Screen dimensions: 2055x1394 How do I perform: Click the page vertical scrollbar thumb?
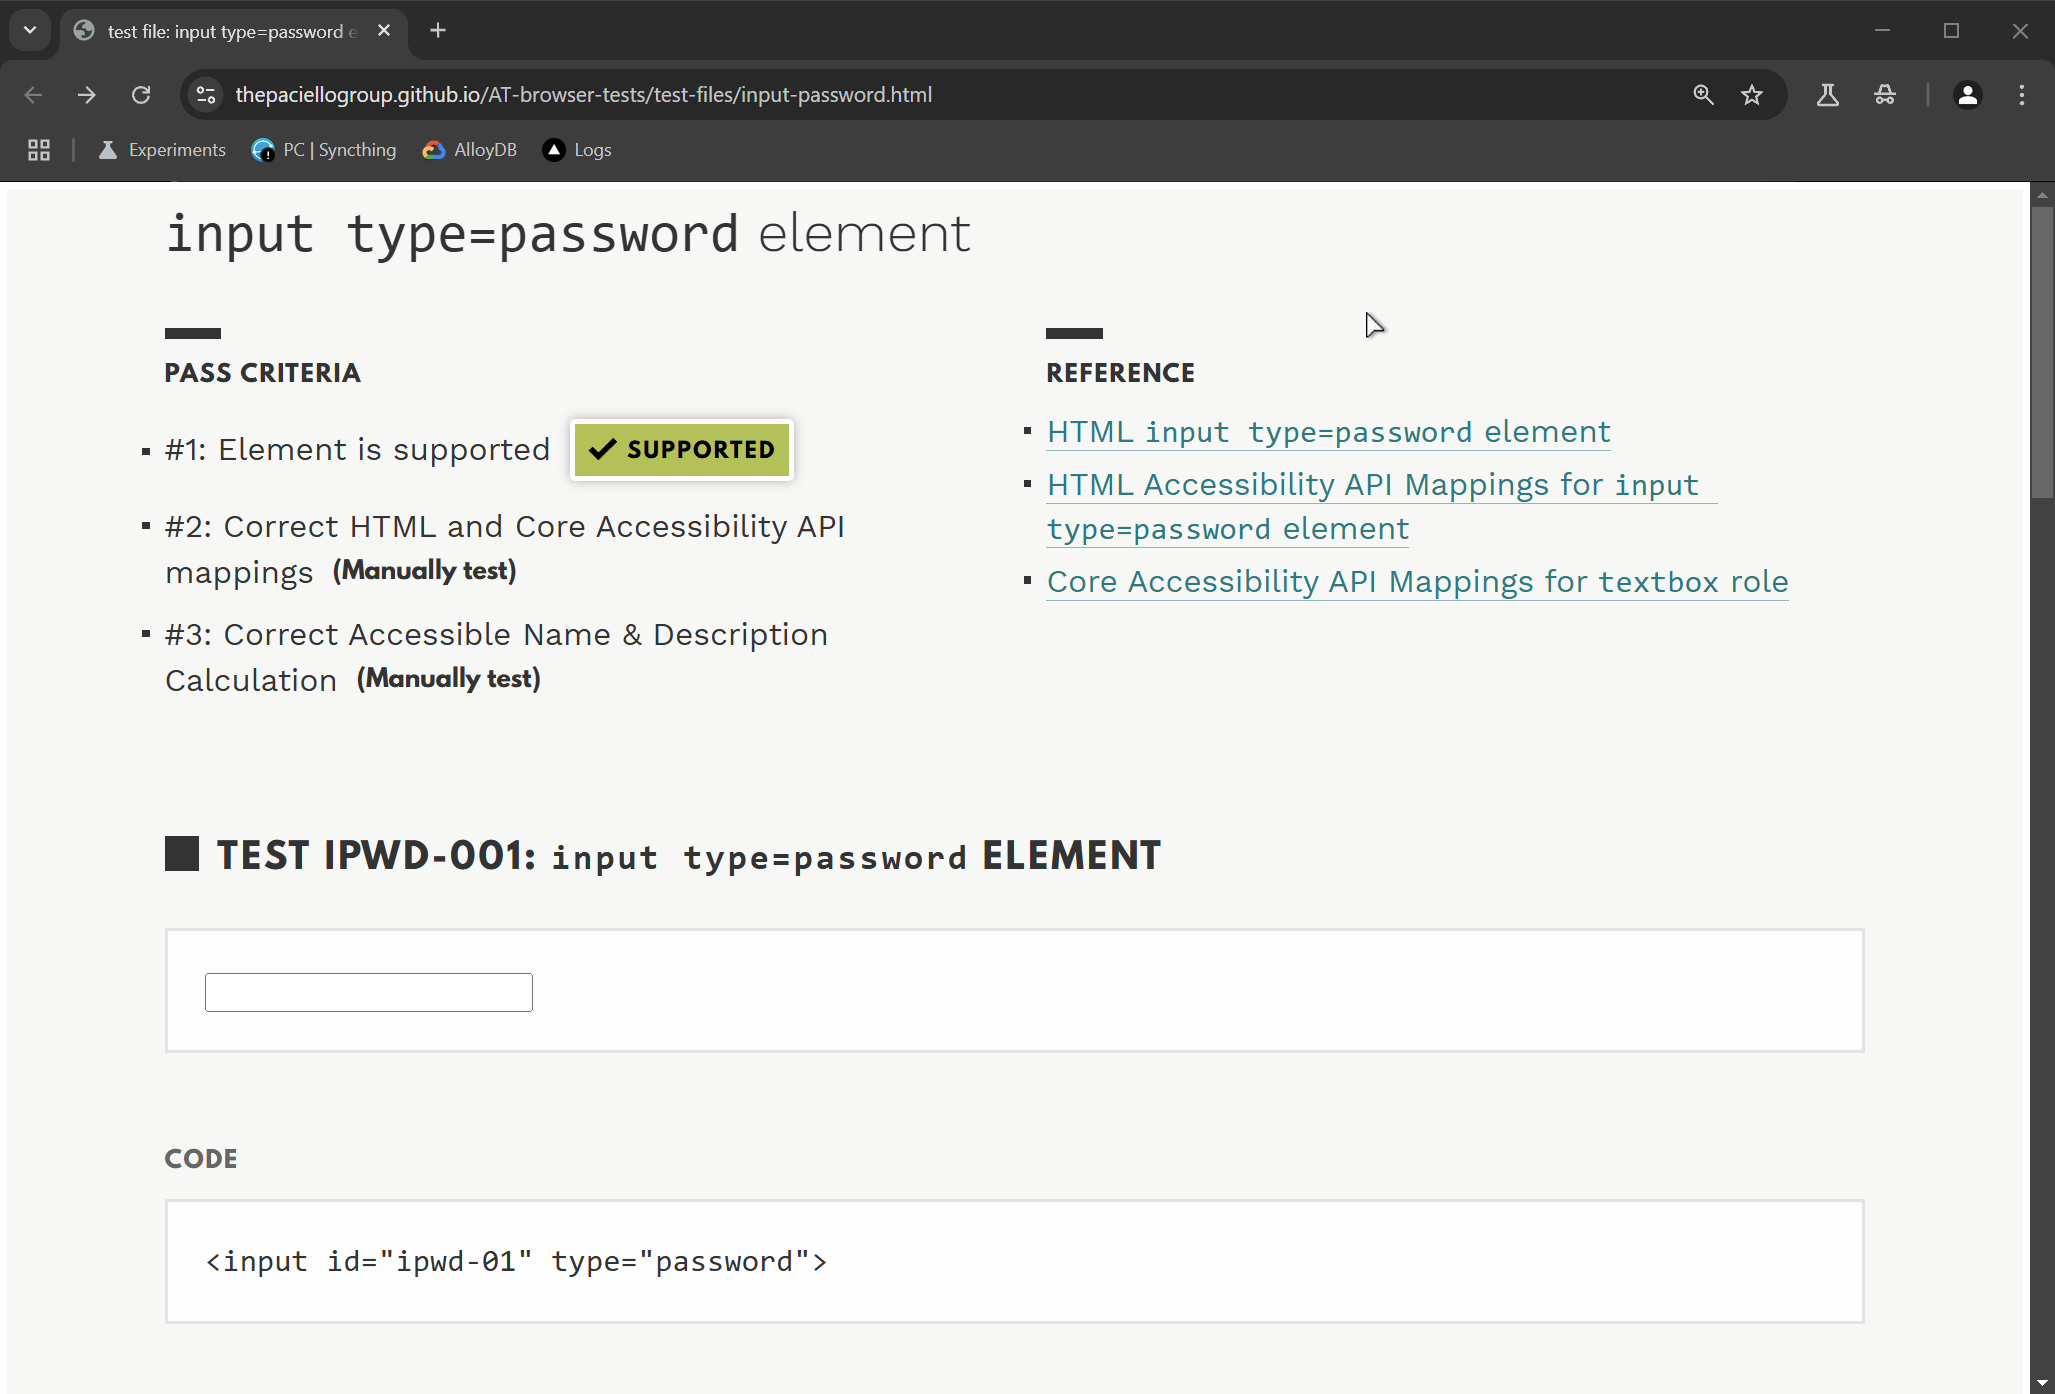(x=2042, y=350)
